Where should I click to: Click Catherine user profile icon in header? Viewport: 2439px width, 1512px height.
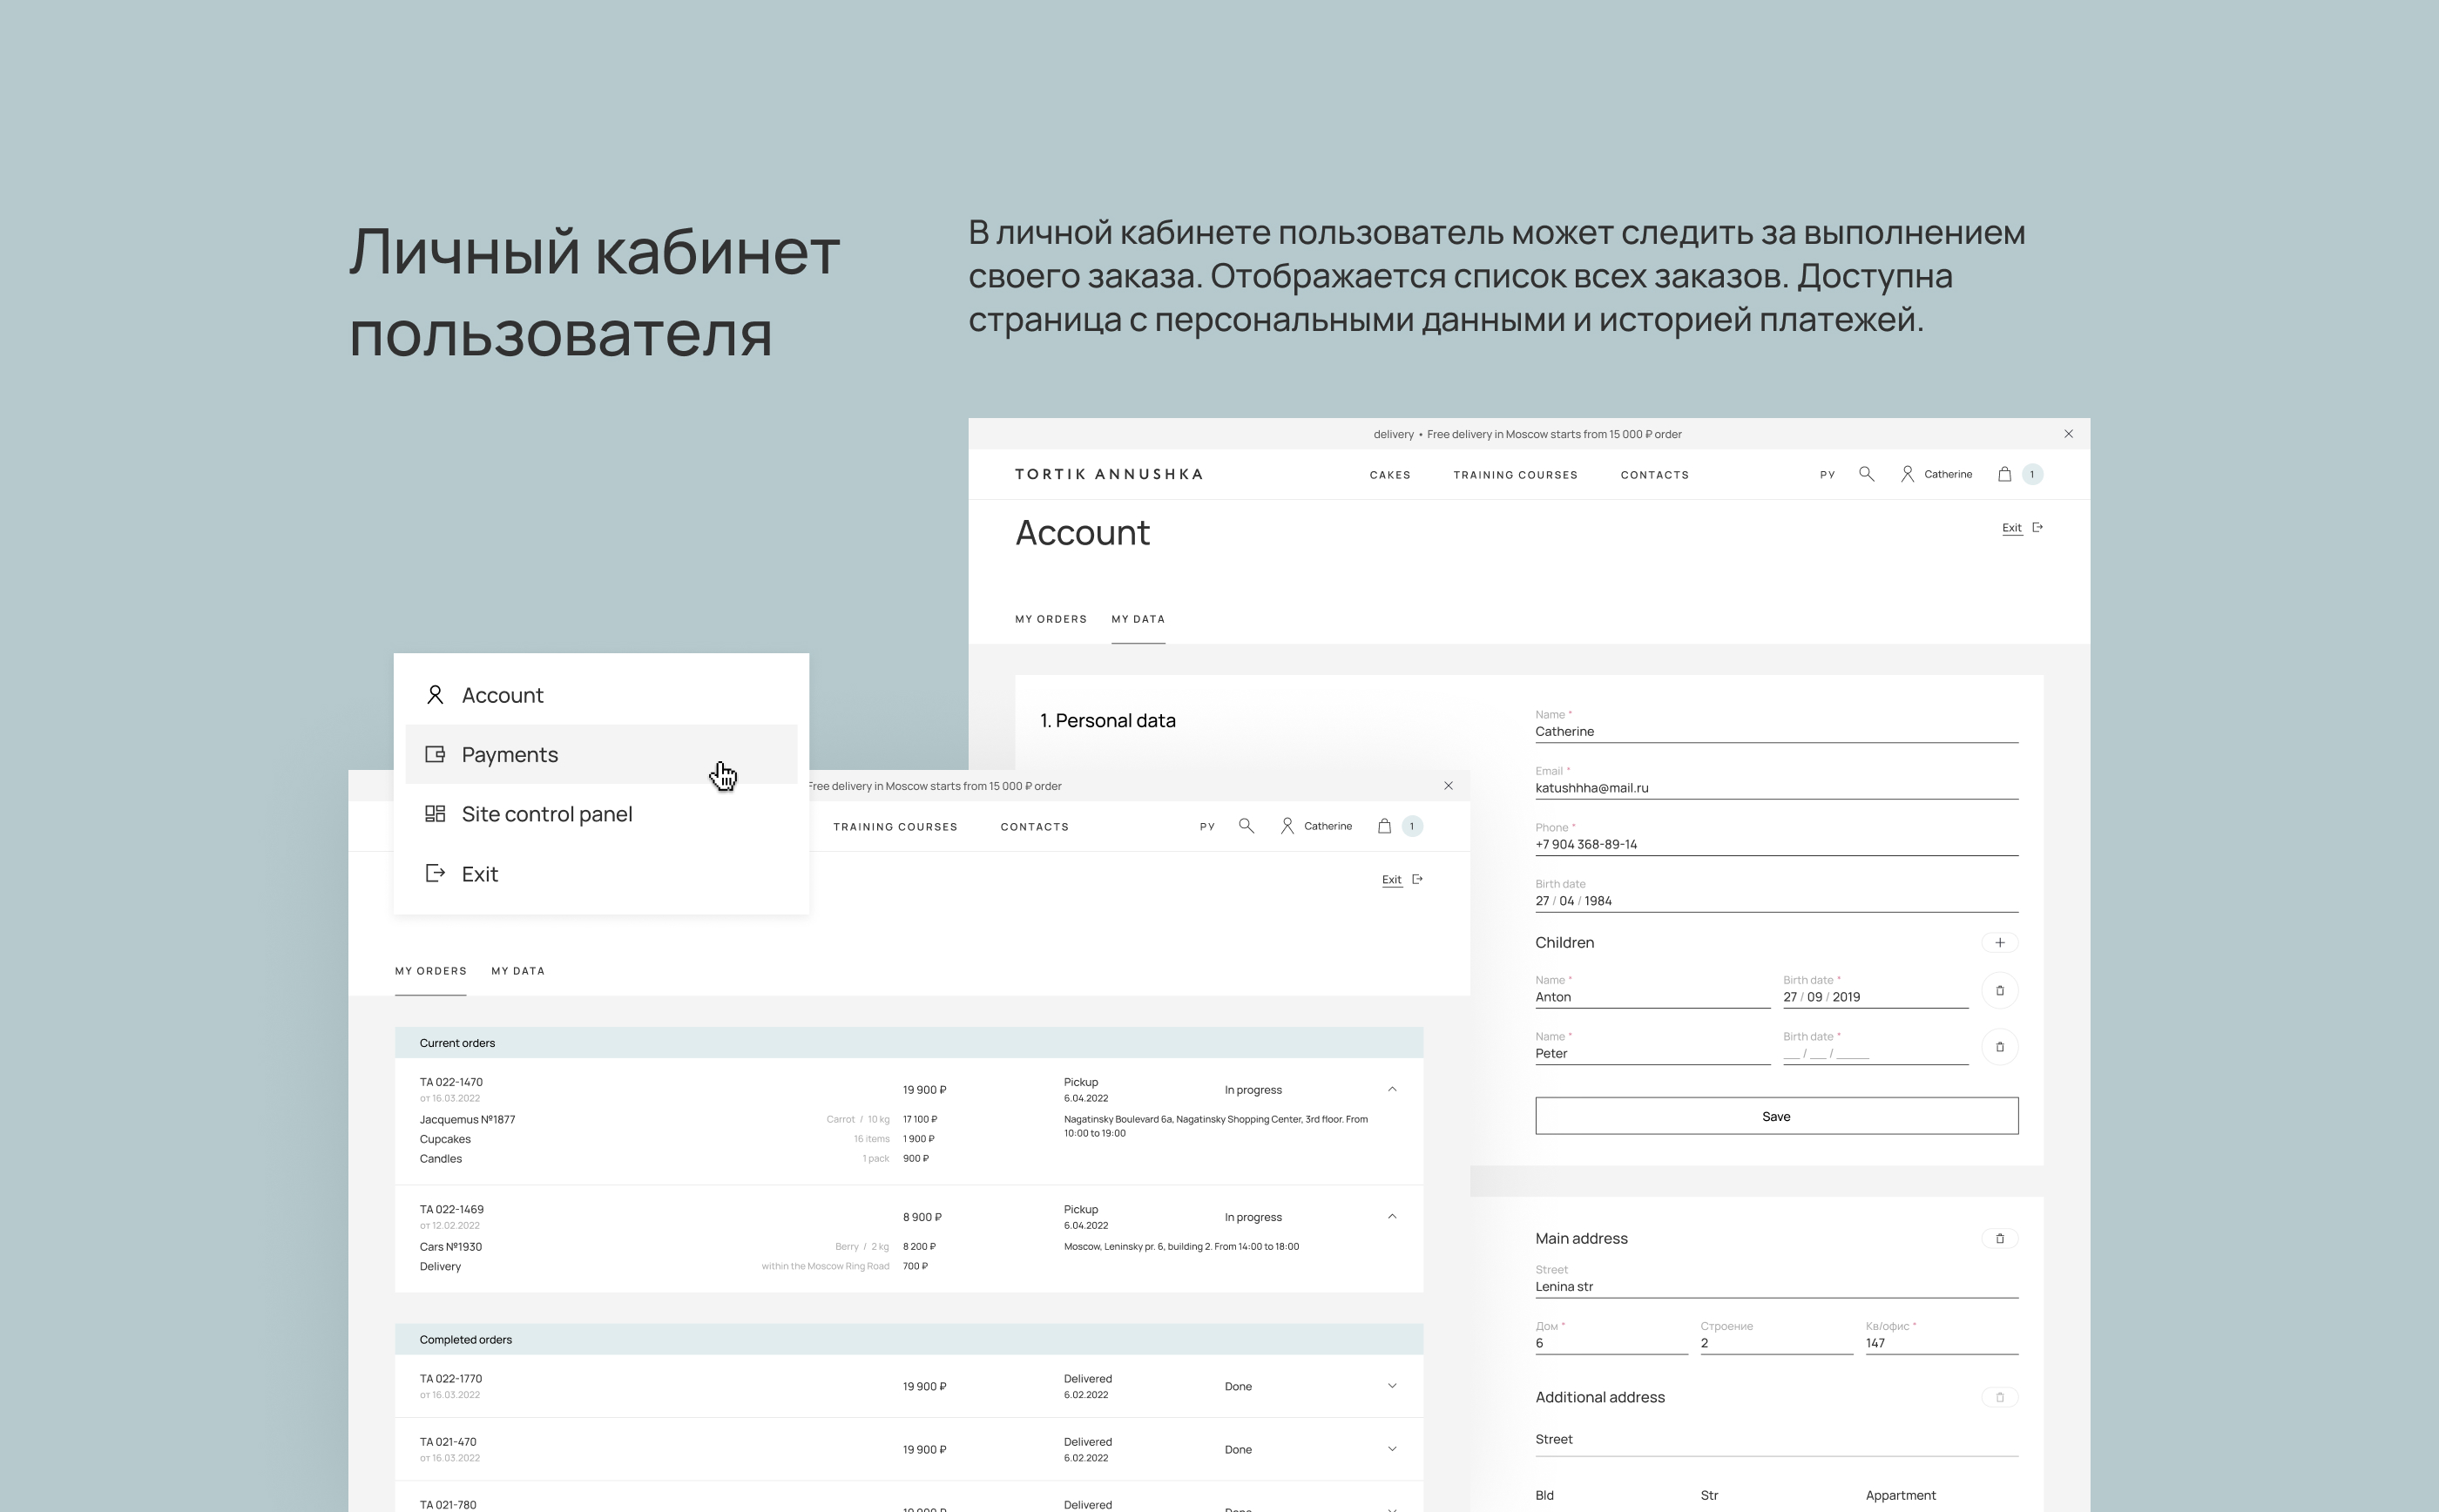point(1907,474)
